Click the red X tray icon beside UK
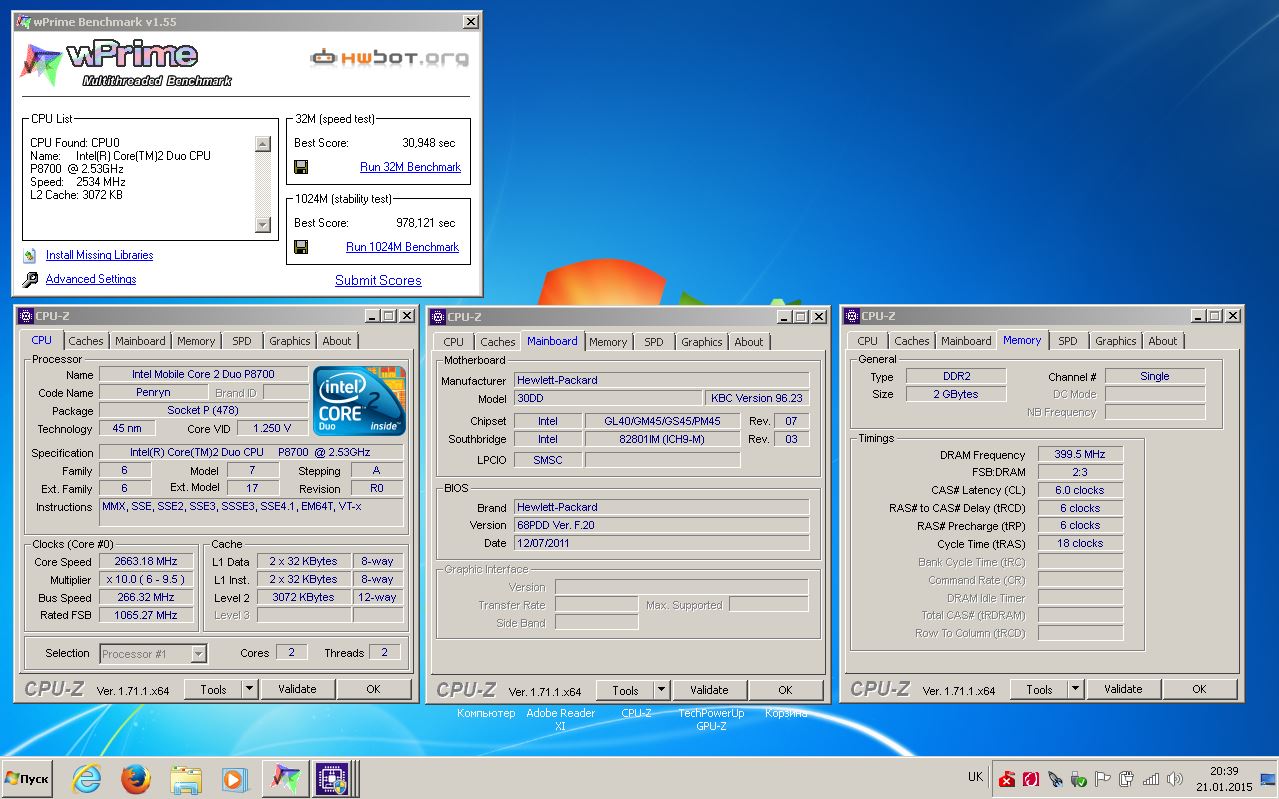 click(1008, 779)
